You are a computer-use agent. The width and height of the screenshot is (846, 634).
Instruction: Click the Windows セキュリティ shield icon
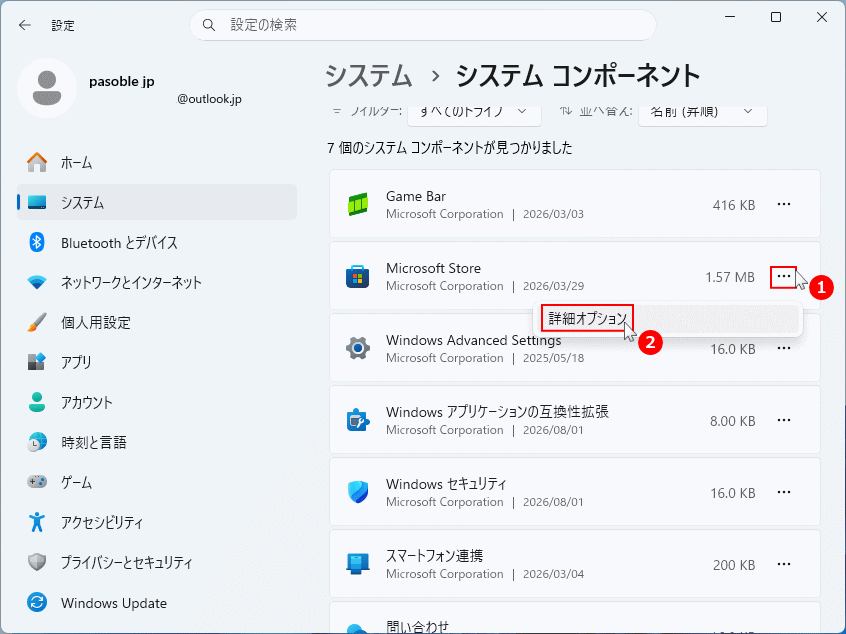click(358, 493)
